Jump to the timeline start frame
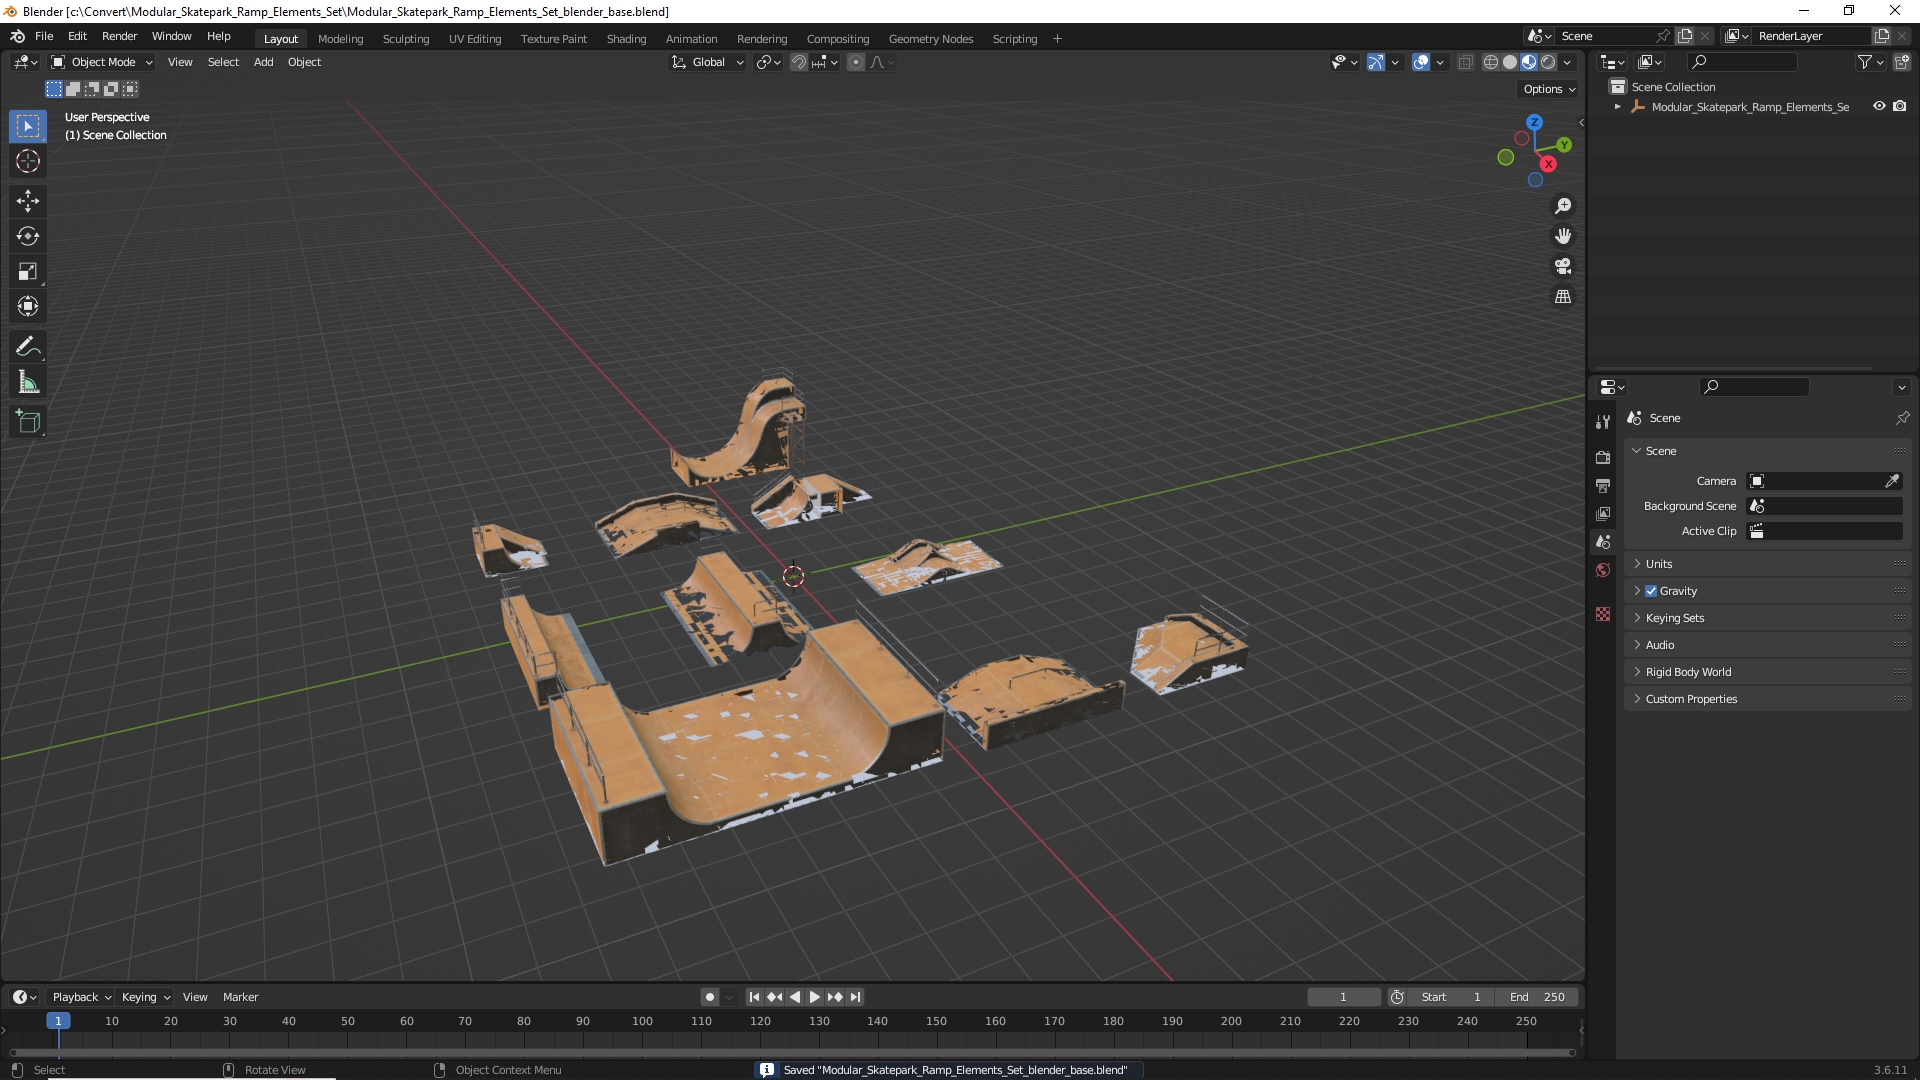This screenshot has width=1920, height=1080. pos(754,997)
